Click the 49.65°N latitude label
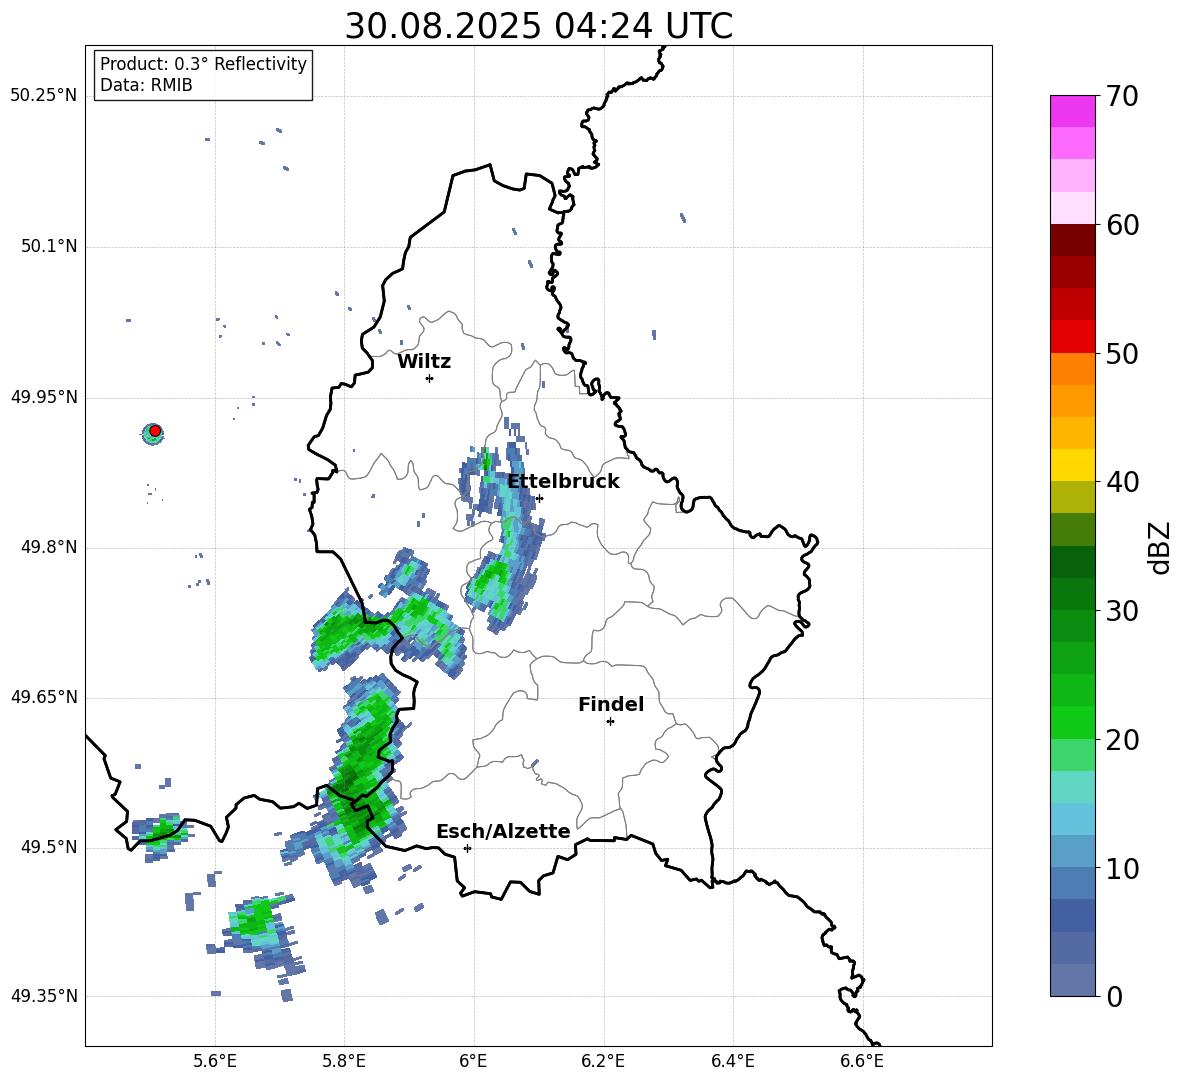This screenshot has height=1081, width=1184. (43, 697)
